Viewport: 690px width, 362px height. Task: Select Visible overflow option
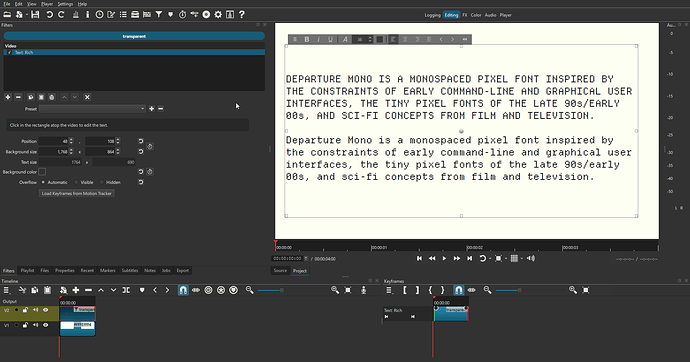coord(77,182)
